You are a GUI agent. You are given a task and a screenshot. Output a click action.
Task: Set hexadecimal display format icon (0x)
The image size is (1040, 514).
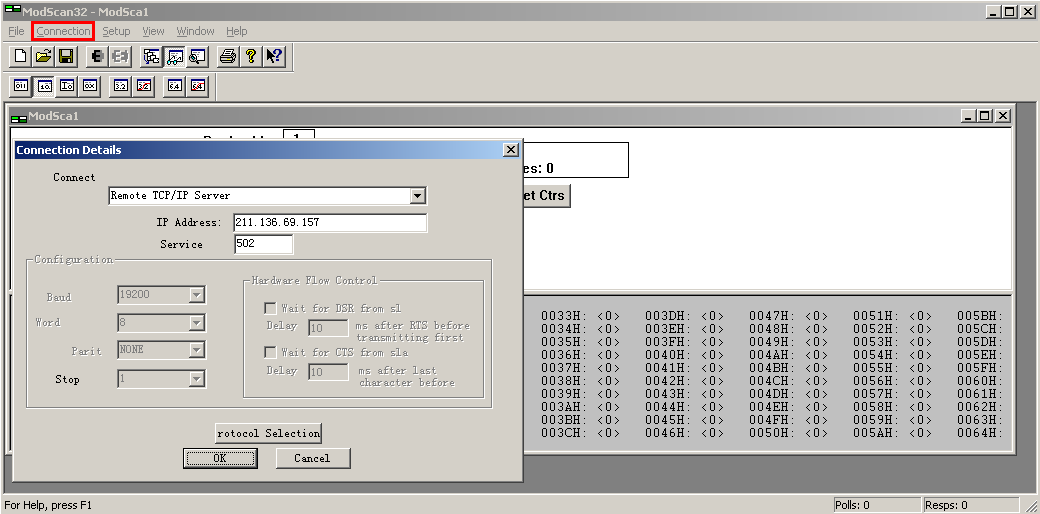90,86
